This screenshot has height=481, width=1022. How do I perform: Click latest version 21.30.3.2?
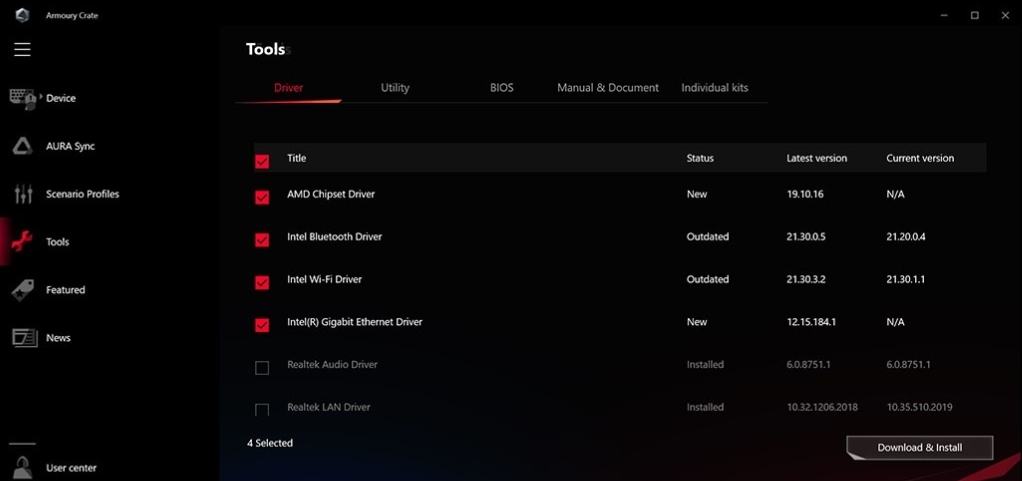click(806, 280)
